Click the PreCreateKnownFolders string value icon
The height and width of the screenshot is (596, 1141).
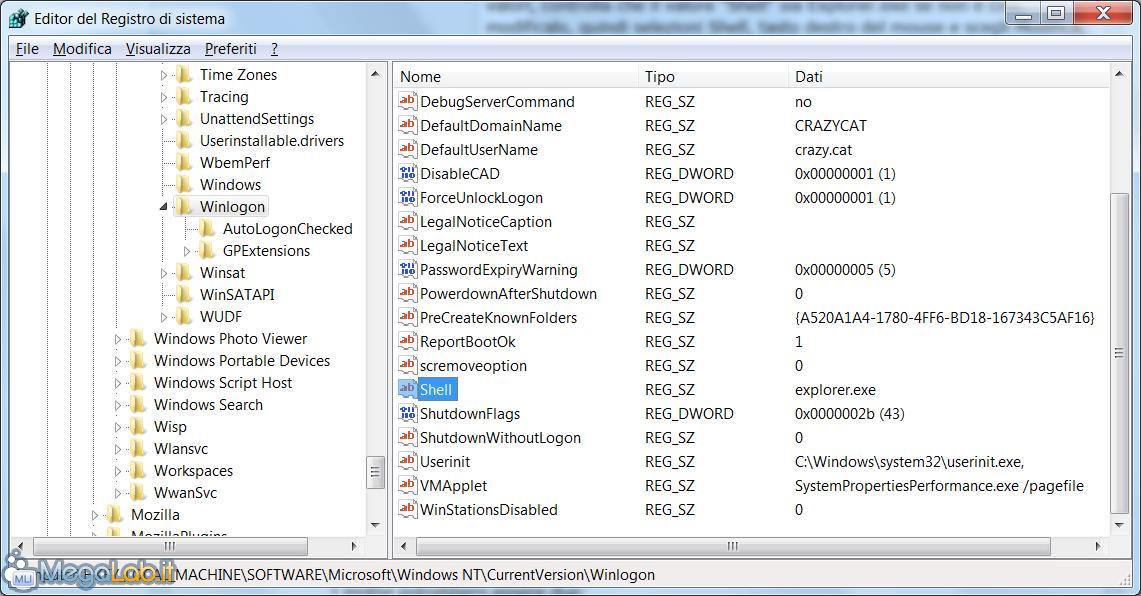[x=408, y=317]
